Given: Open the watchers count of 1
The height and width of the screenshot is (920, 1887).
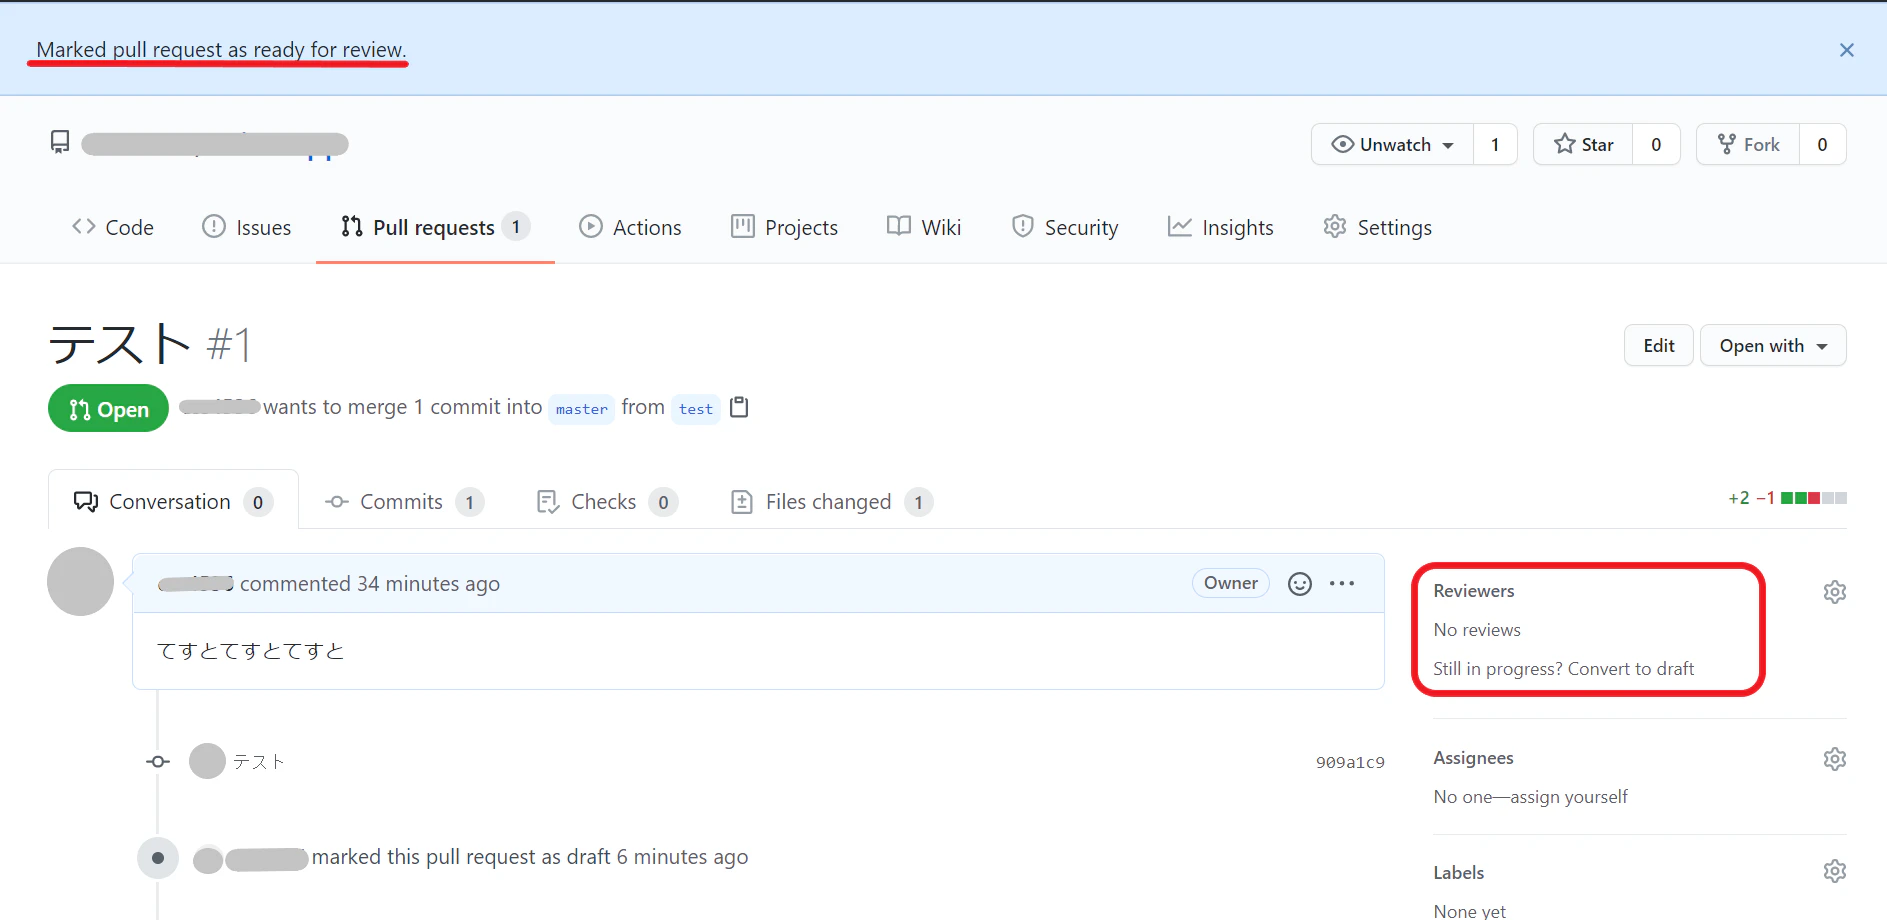Looking at the screenshot, I should coord(1495,144).
